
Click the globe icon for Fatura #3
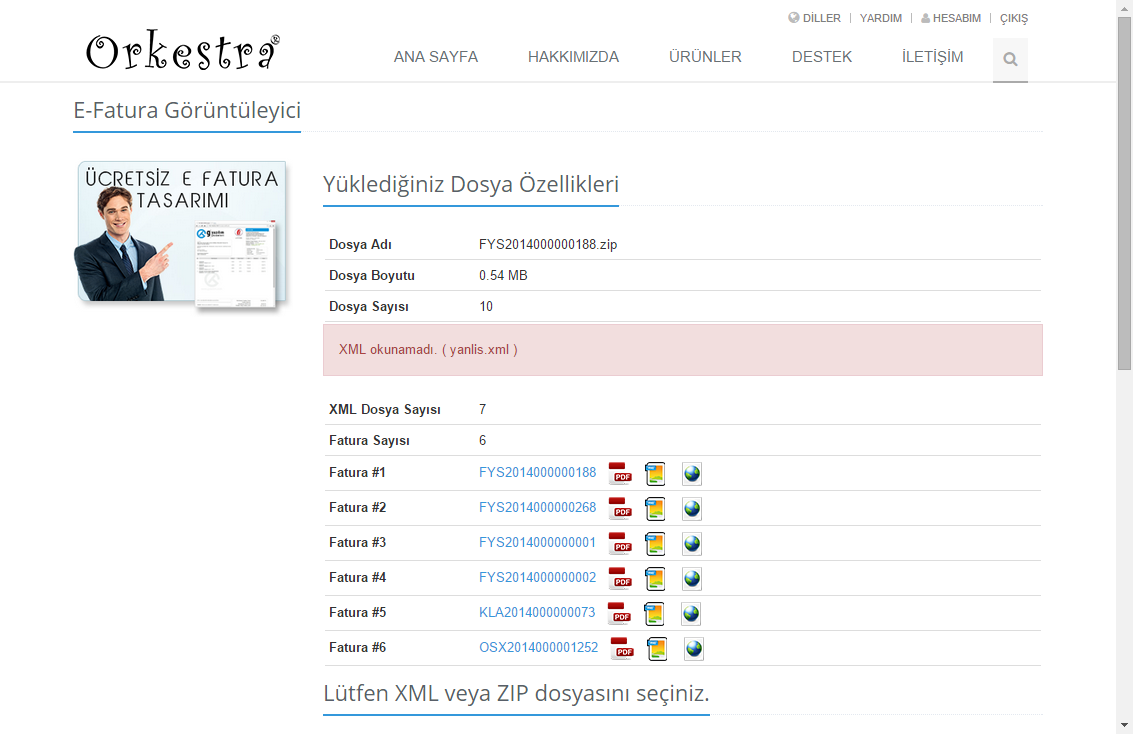(x=692, y=543)
